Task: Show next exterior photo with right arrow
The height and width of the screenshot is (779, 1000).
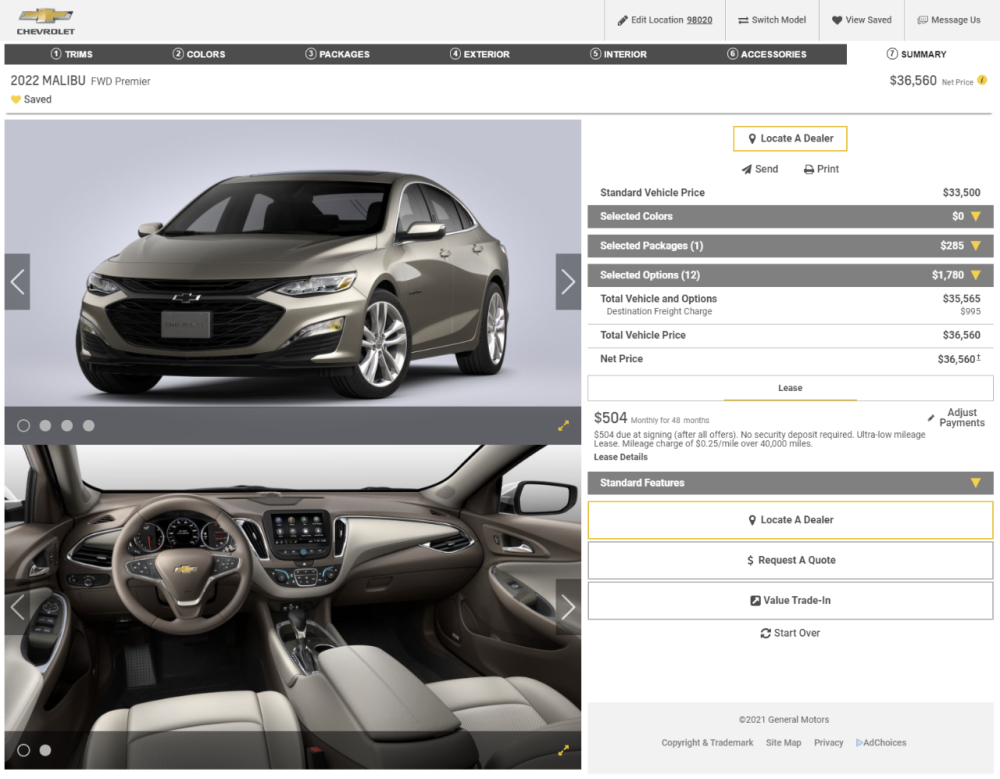Action: point(568,282)
